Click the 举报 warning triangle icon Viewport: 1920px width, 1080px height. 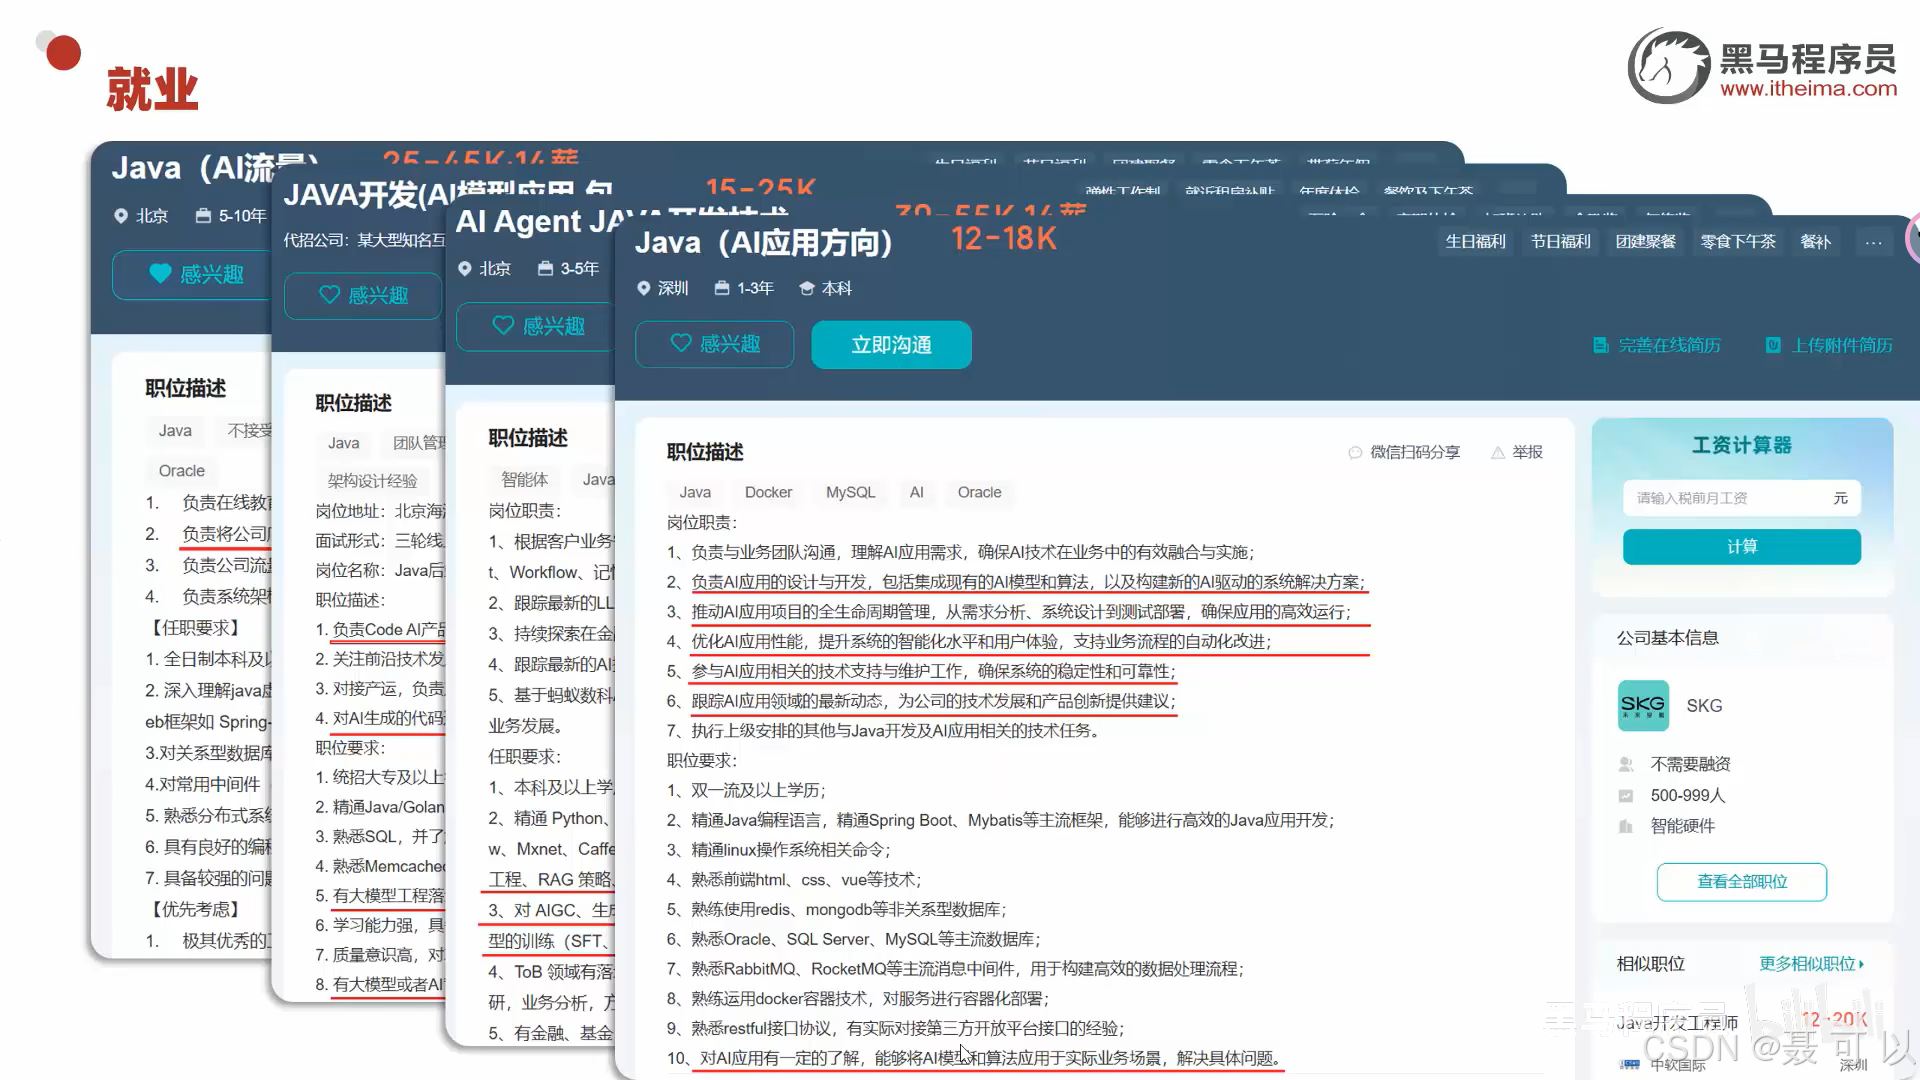coord(1498,452)
